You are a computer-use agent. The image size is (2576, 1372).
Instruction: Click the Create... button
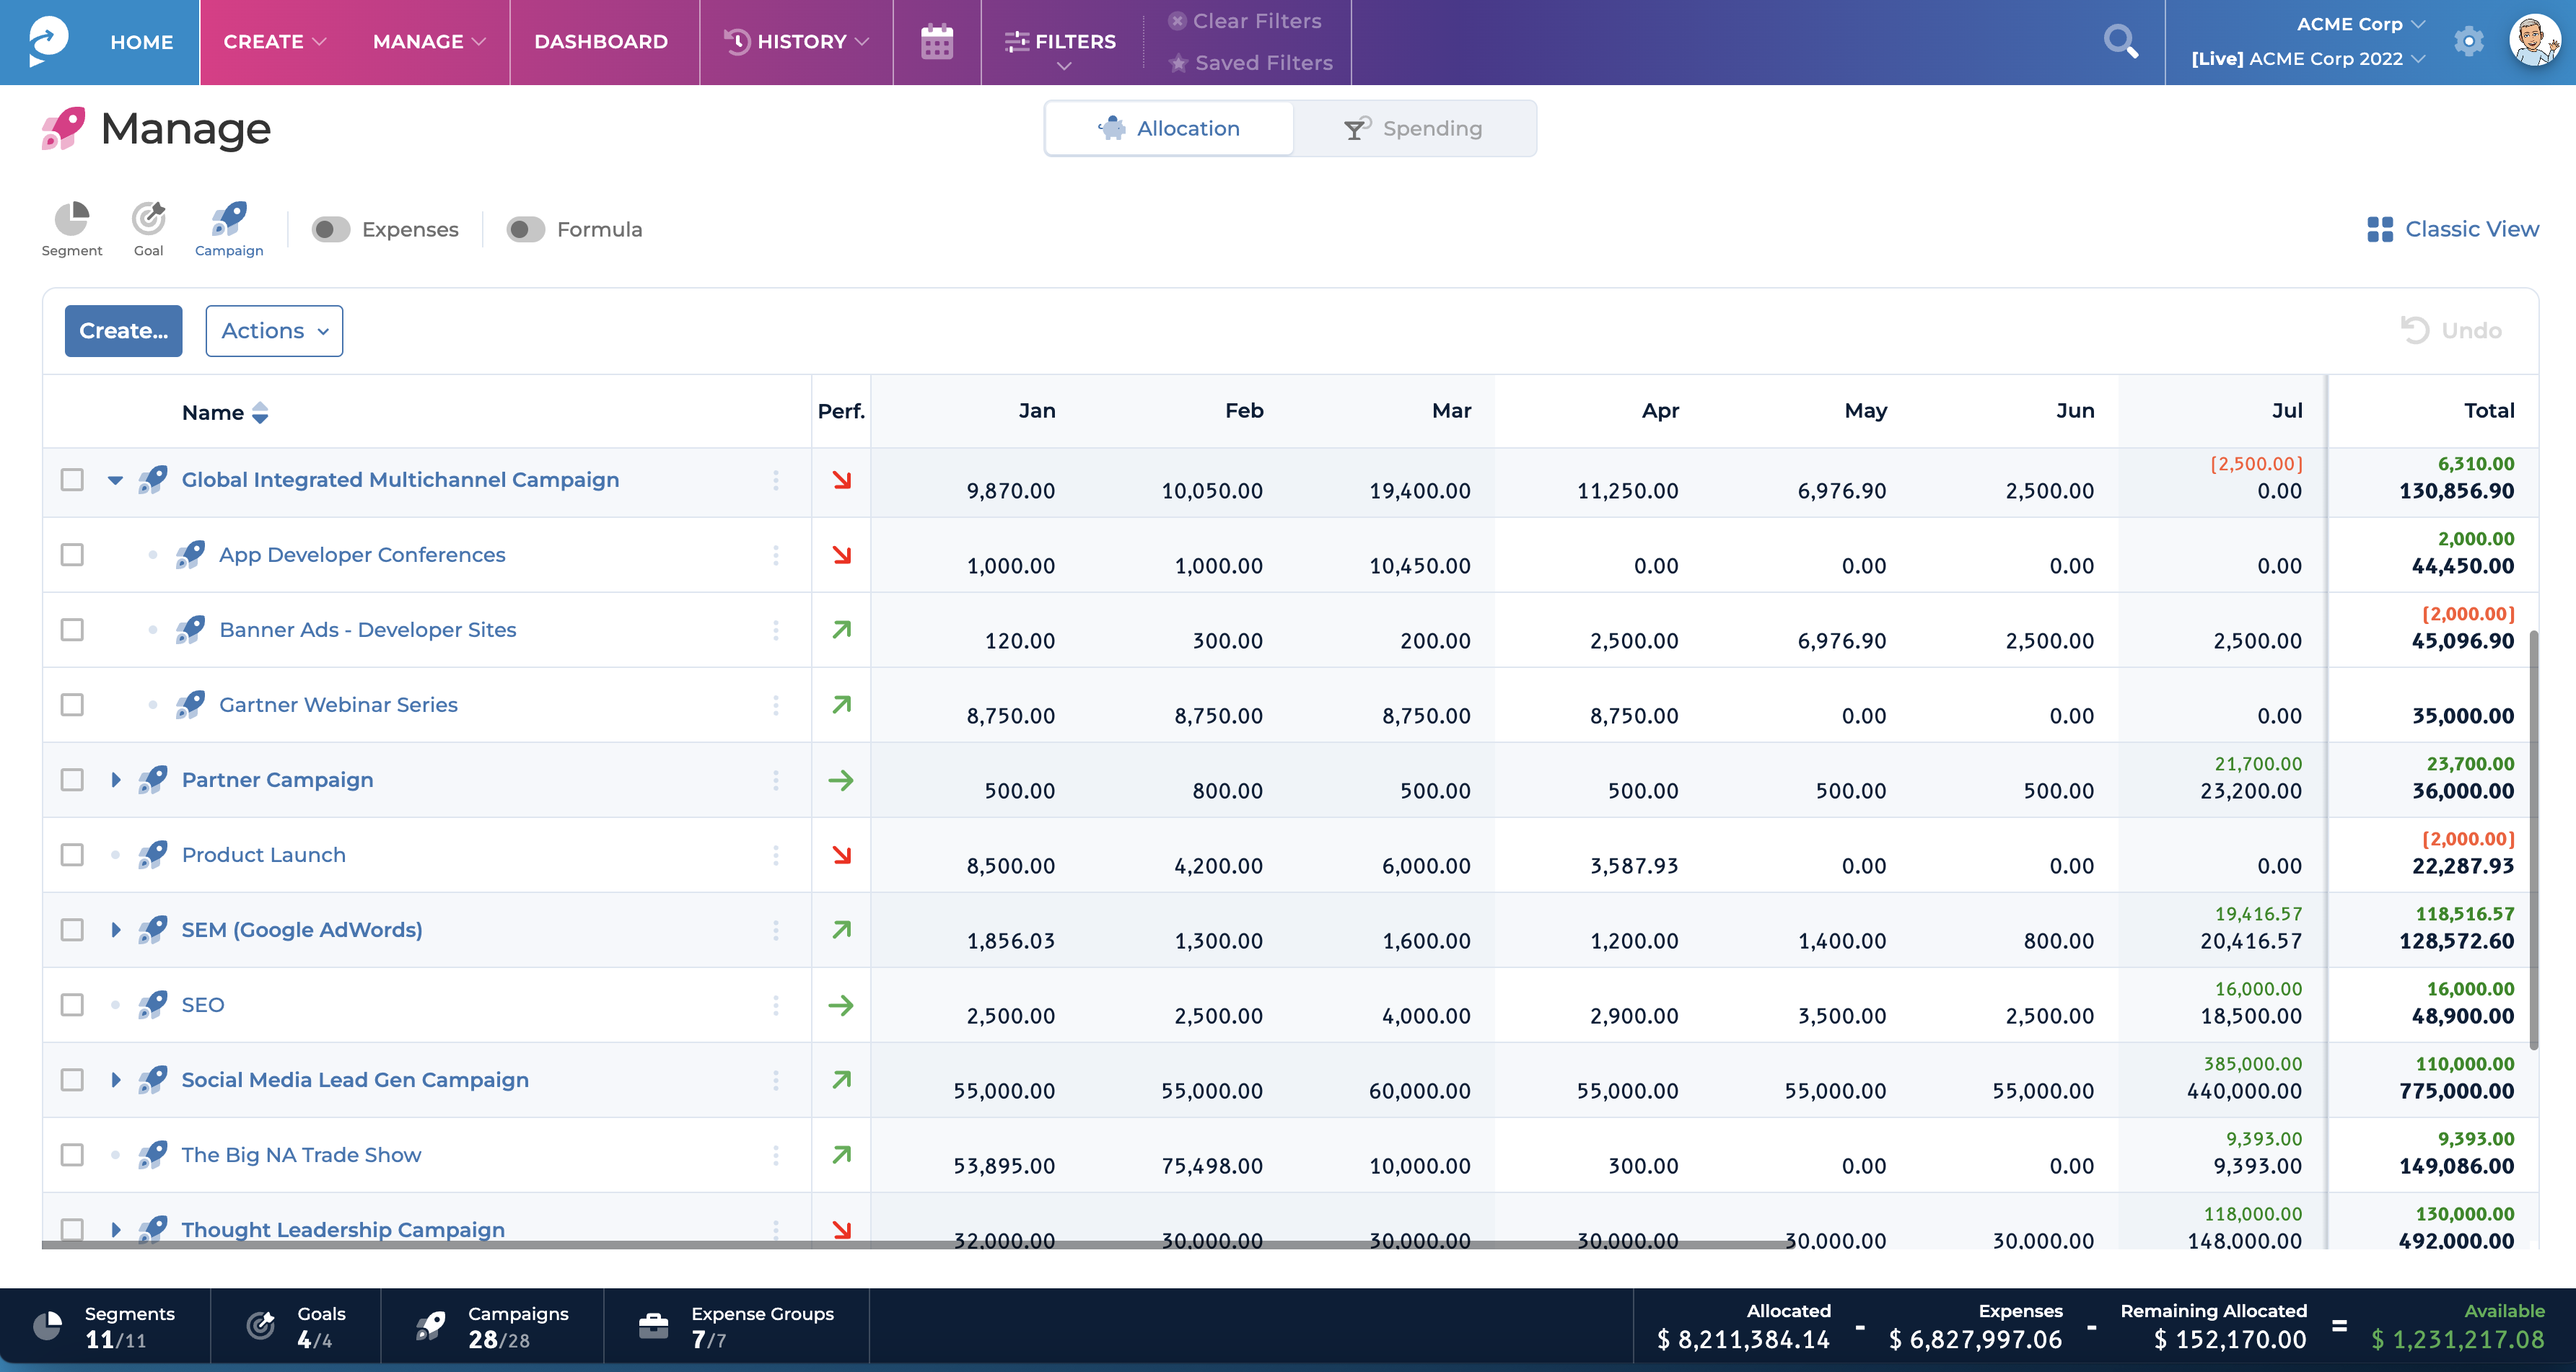[124, 331]
